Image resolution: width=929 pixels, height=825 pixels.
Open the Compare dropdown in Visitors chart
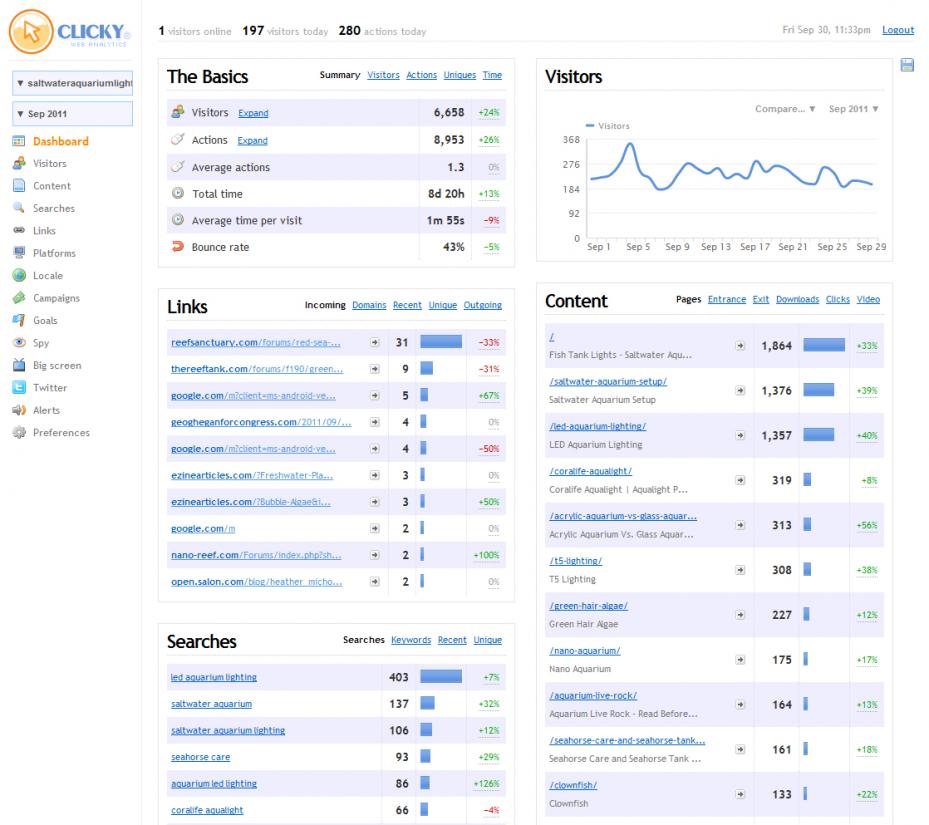point(785,109)
